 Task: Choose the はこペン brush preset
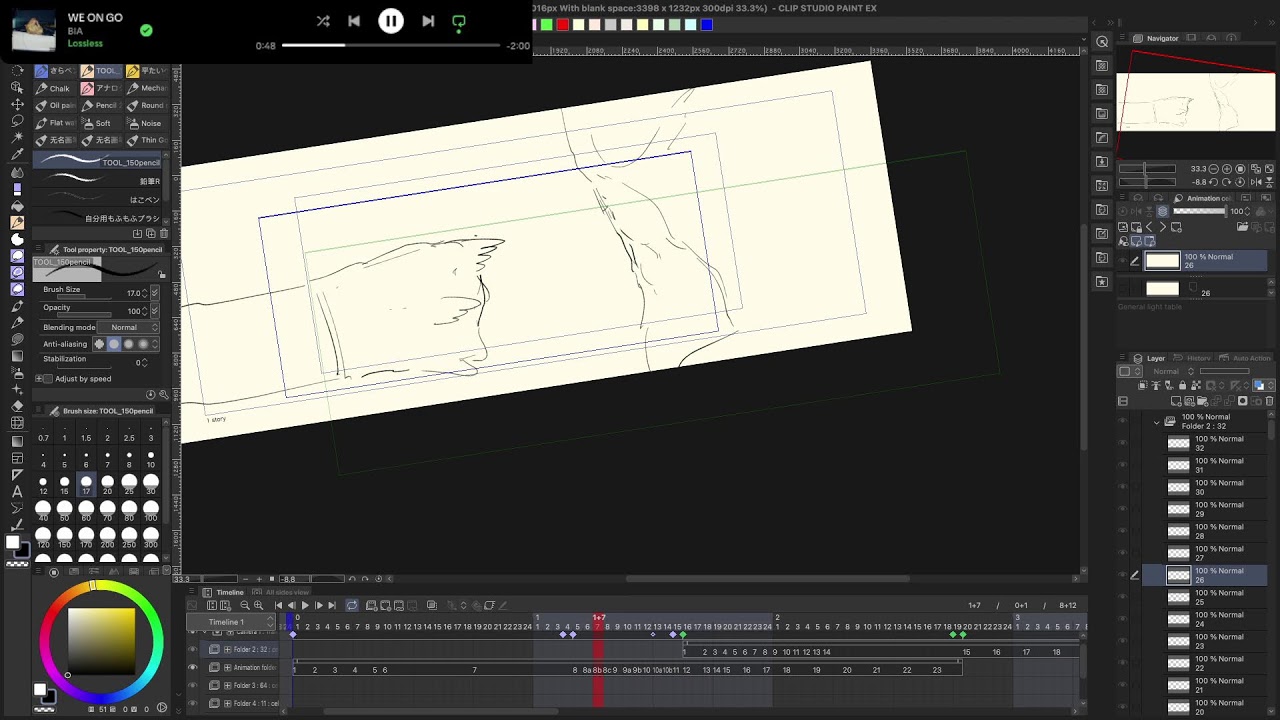(x=97, y=198)
